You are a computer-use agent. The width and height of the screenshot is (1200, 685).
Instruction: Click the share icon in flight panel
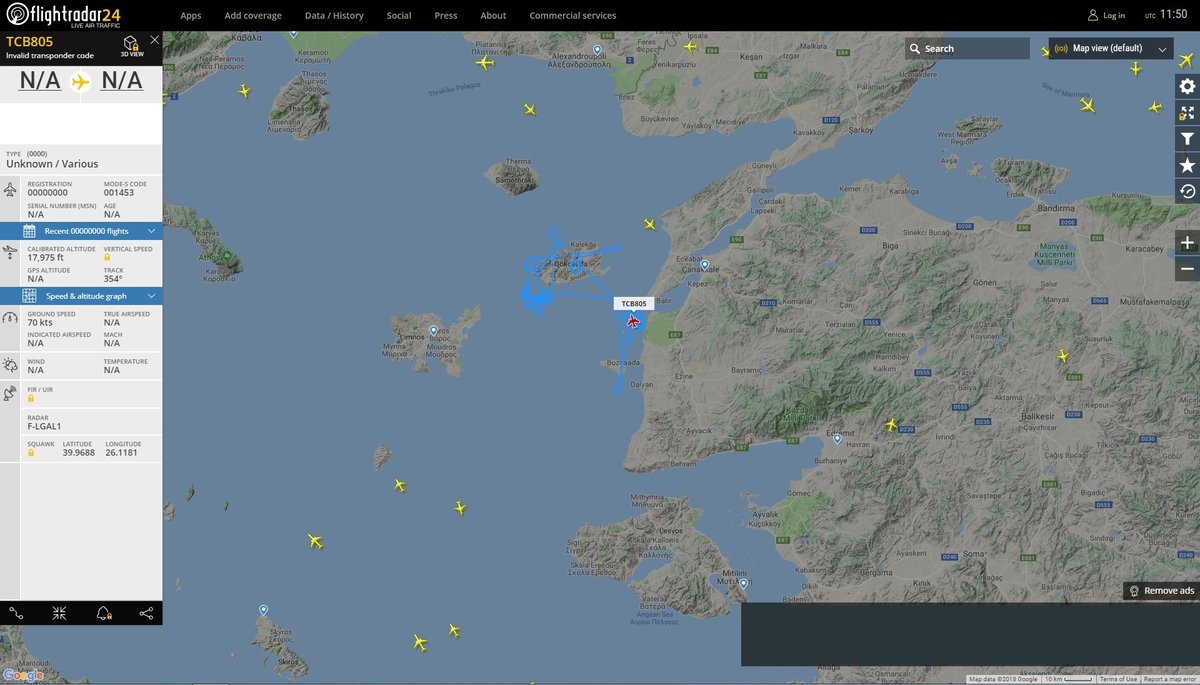coord(146,613)
